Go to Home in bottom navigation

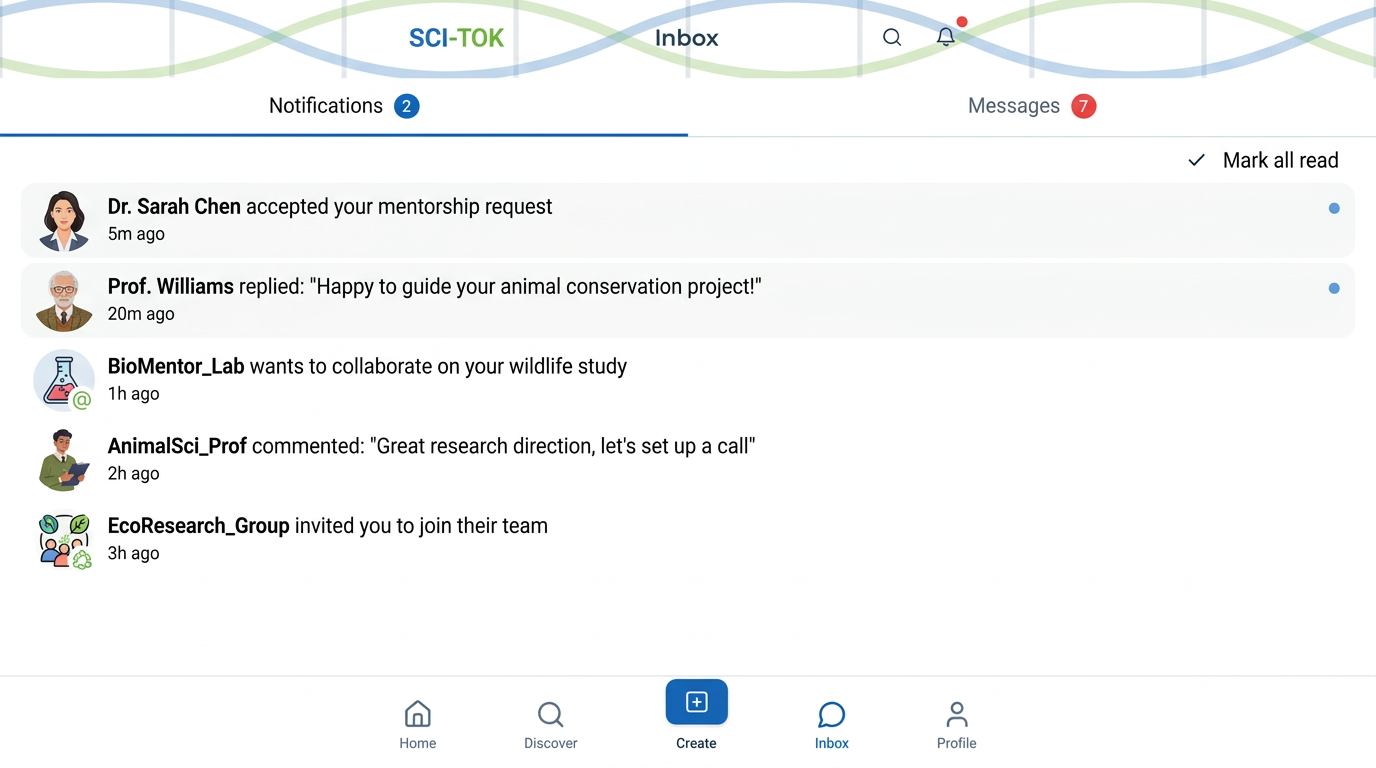[418, 725]
